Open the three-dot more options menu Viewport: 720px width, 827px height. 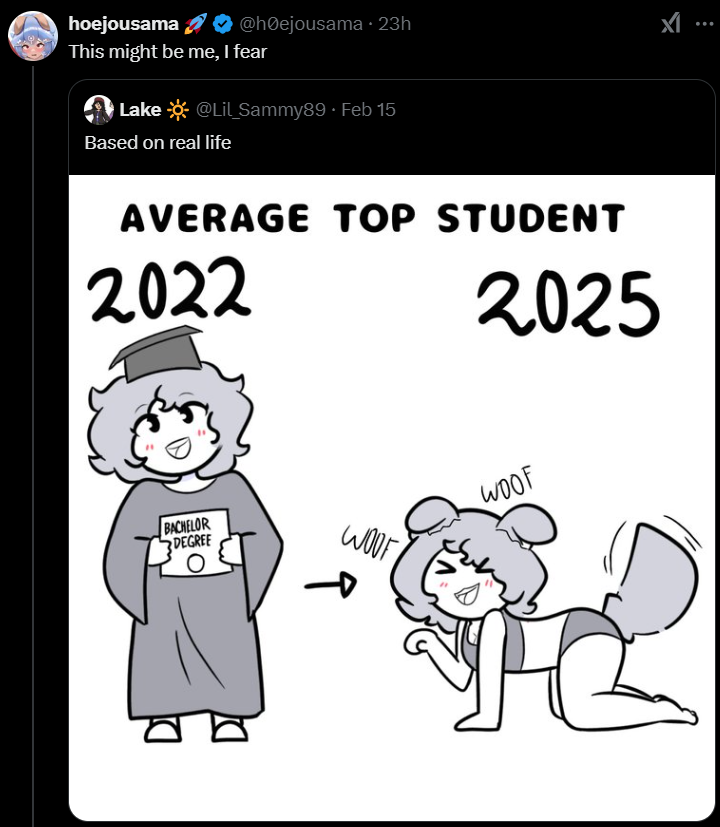point(704,24)
